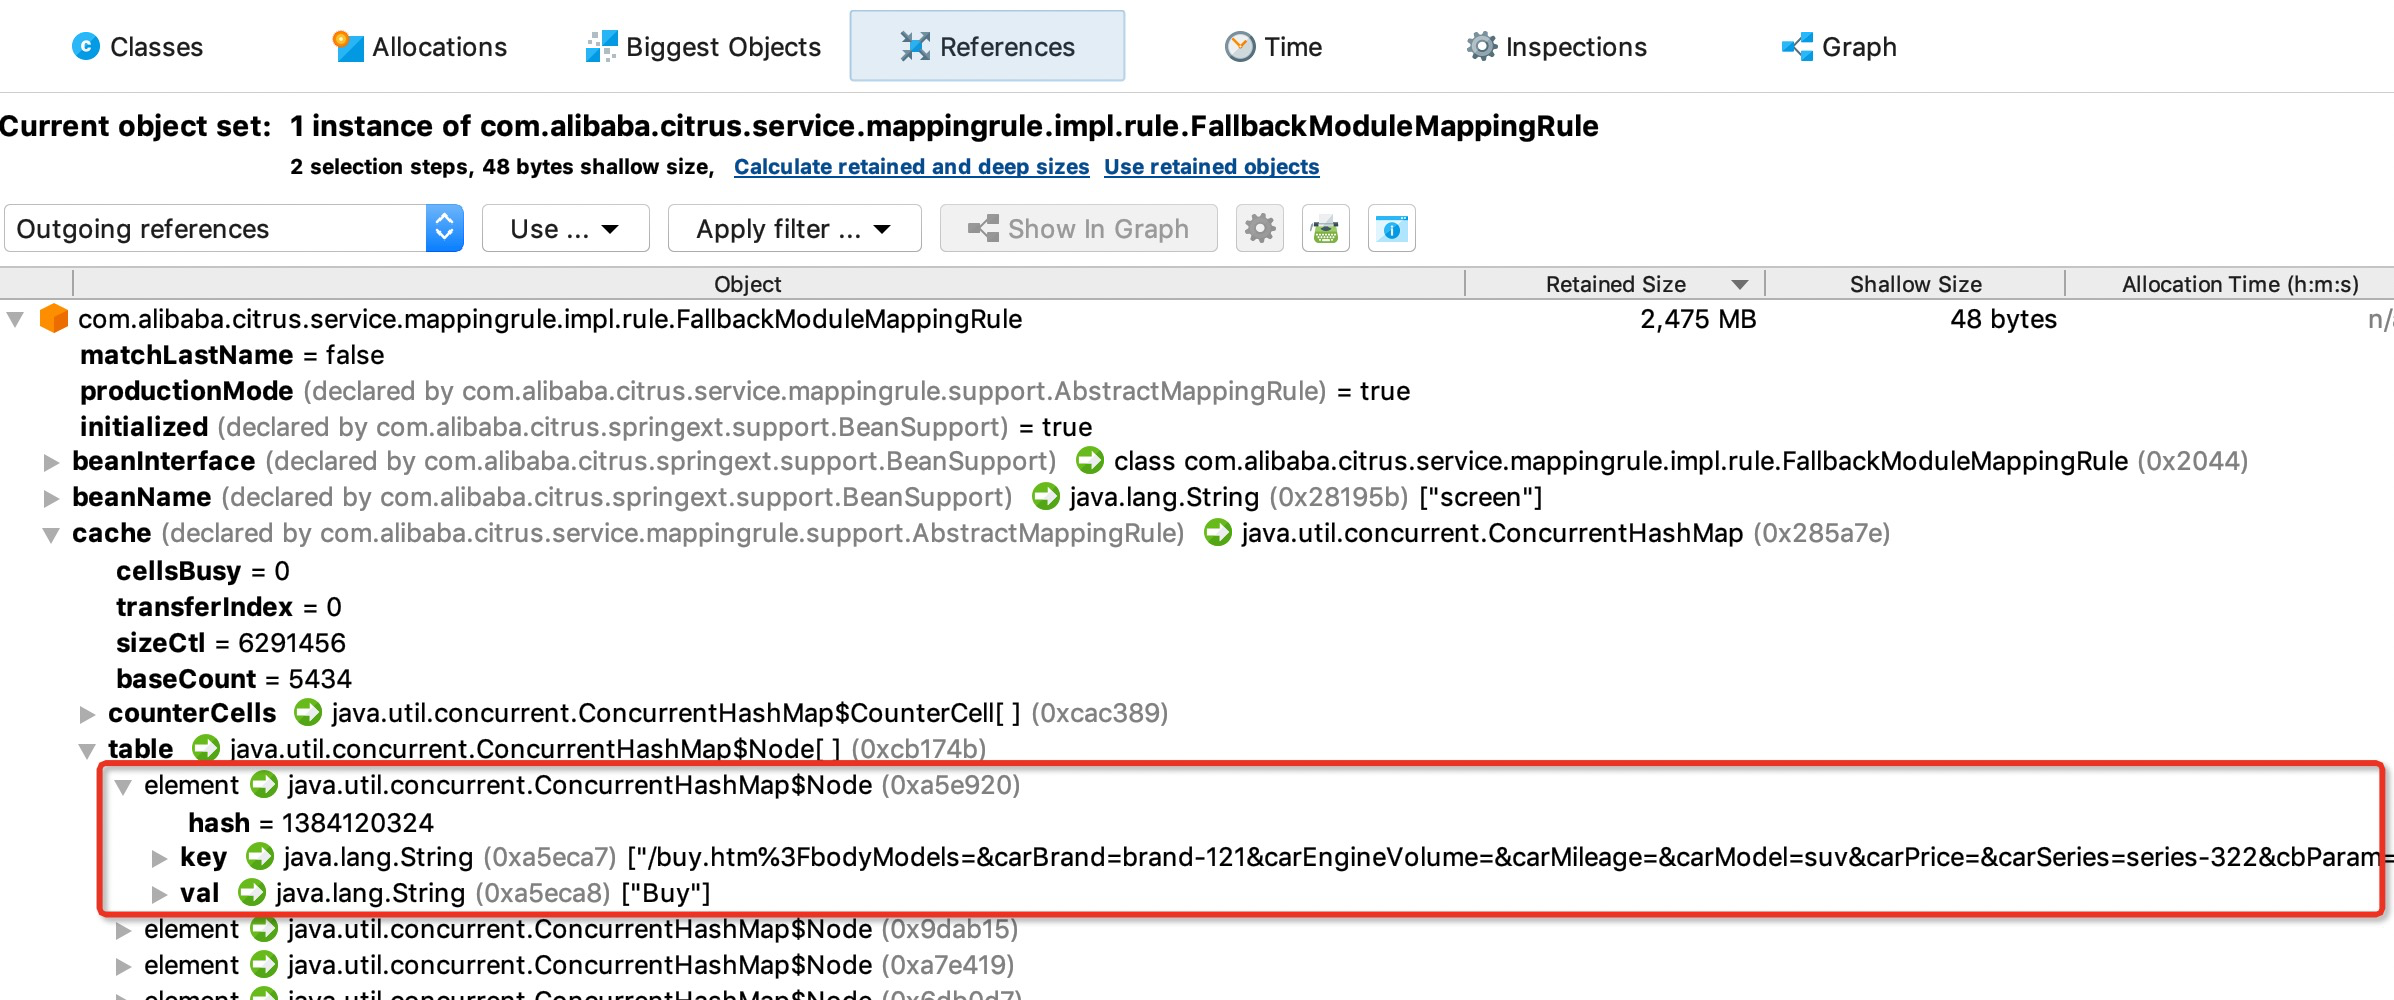
Task: Click the Object column header
Action: click(748, 284)
